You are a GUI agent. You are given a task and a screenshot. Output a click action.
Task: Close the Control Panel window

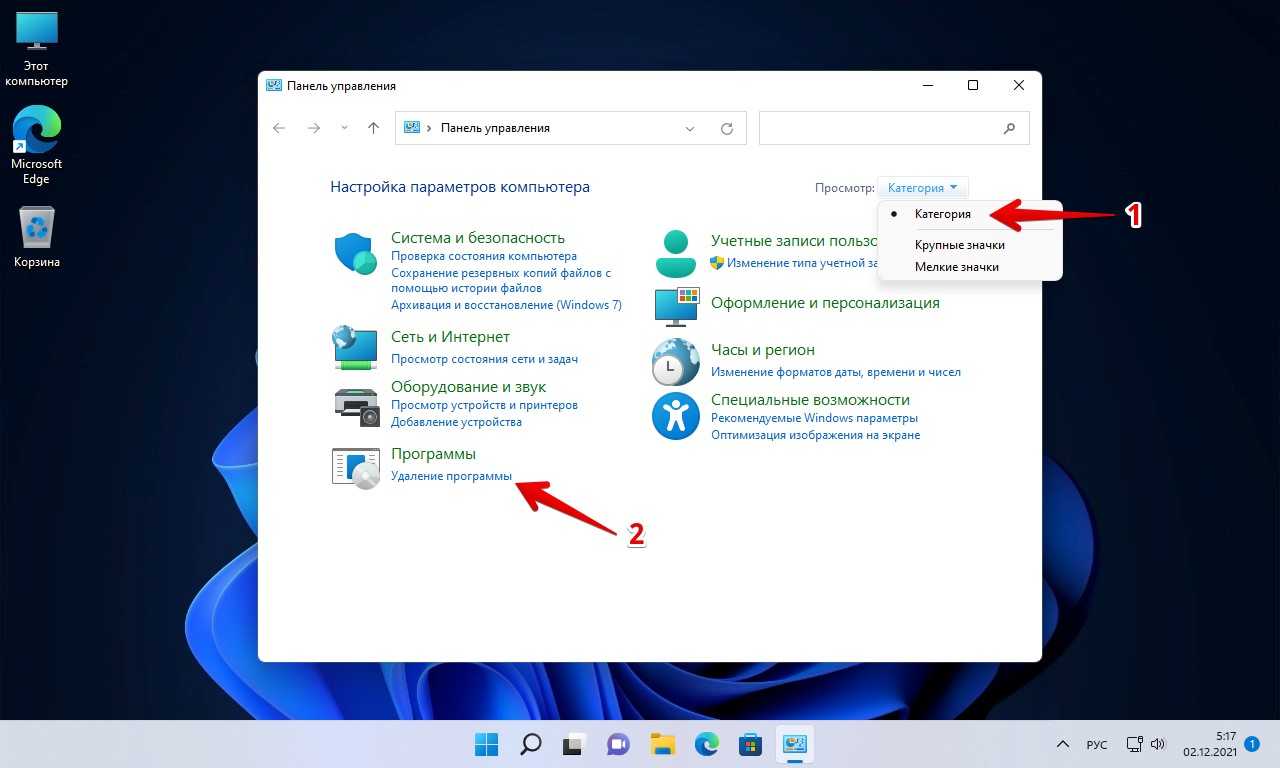pyautogui.click(x=1019, y=86)
